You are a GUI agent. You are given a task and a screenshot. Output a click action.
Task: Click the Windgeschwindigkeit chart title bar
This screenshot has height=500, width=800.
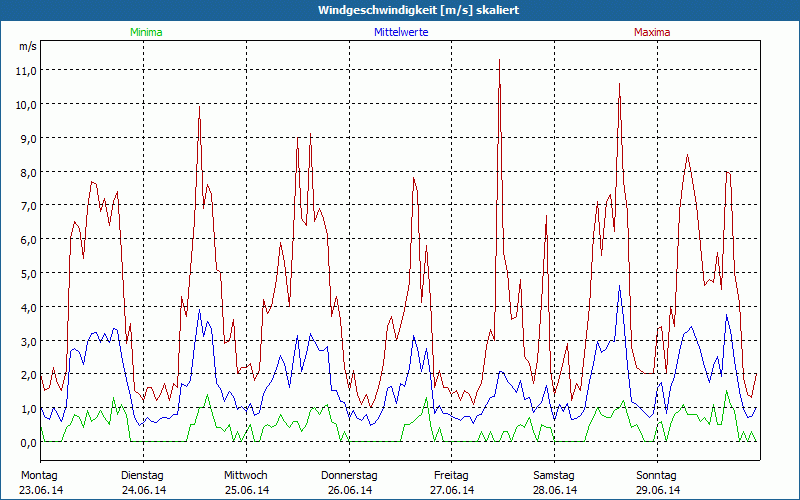point(400,10)
